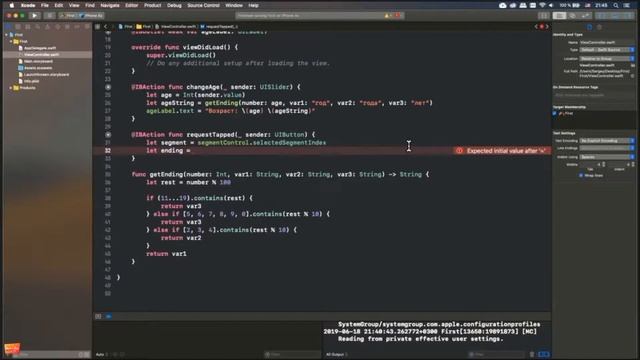
Task: Open the Line Endings dropdown
Action: [x=607, y=148]
